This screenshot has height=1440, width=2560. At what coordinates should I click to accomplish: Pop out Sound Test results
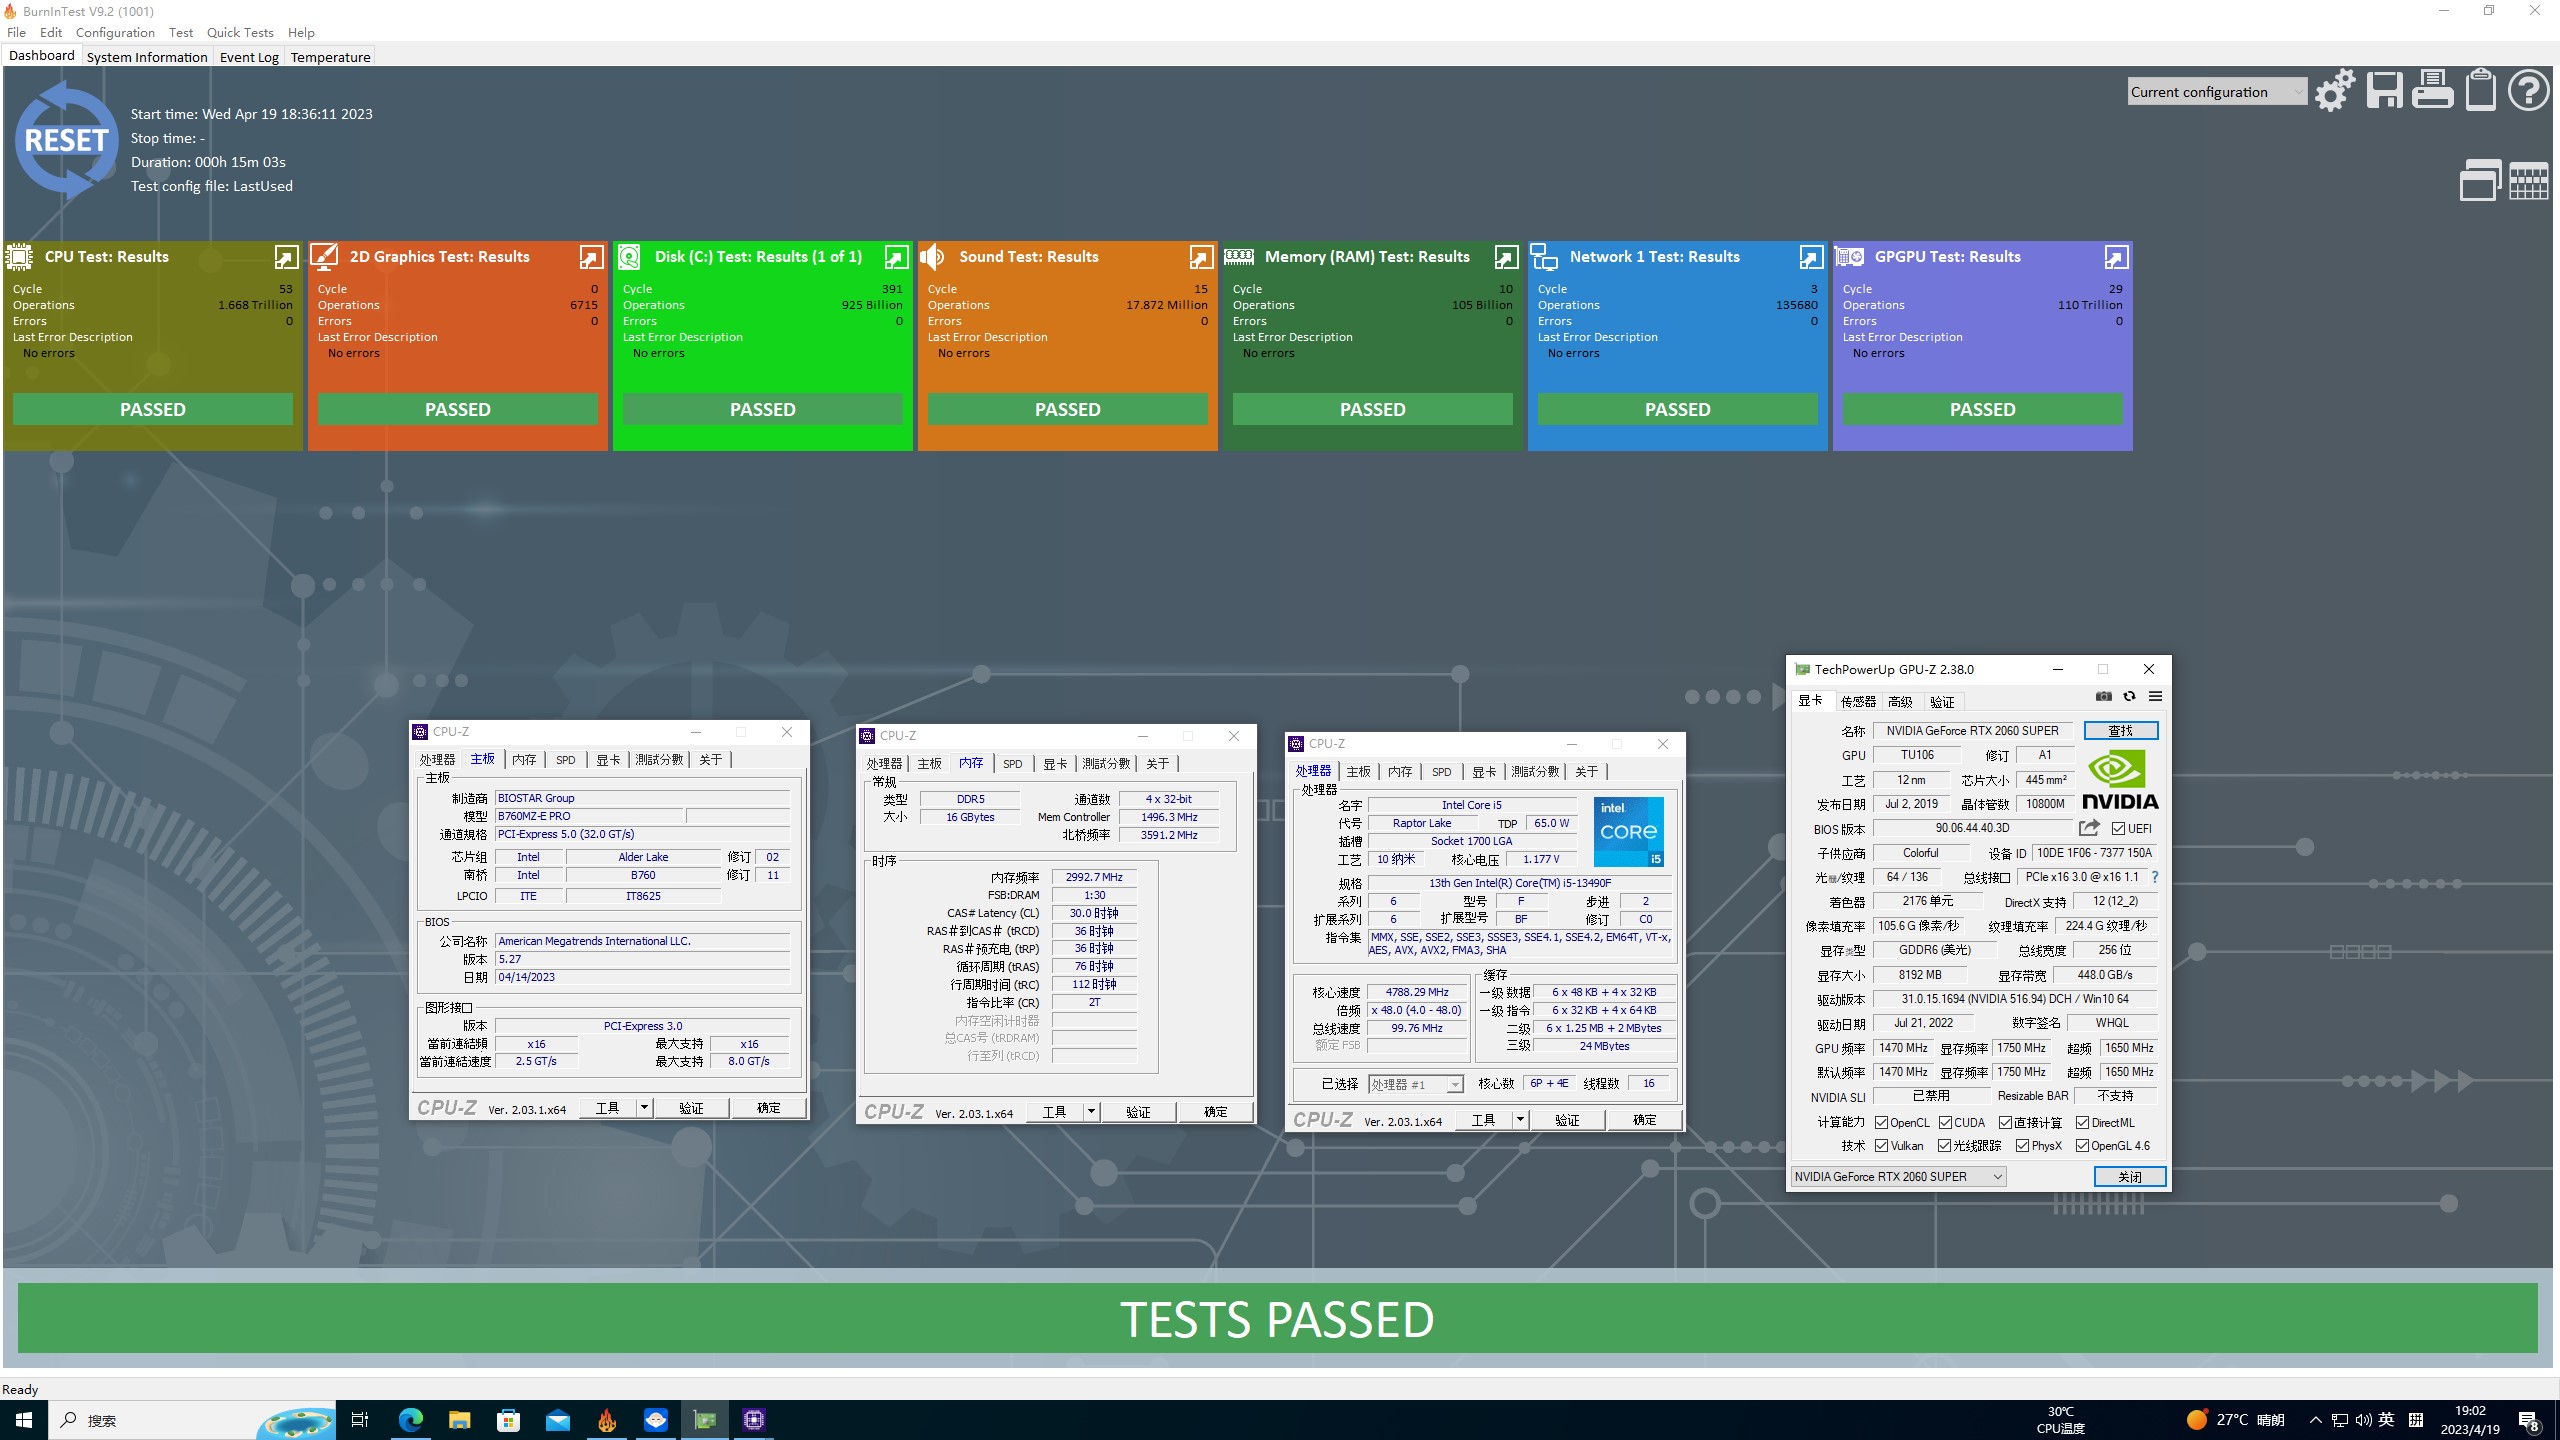1201,258
